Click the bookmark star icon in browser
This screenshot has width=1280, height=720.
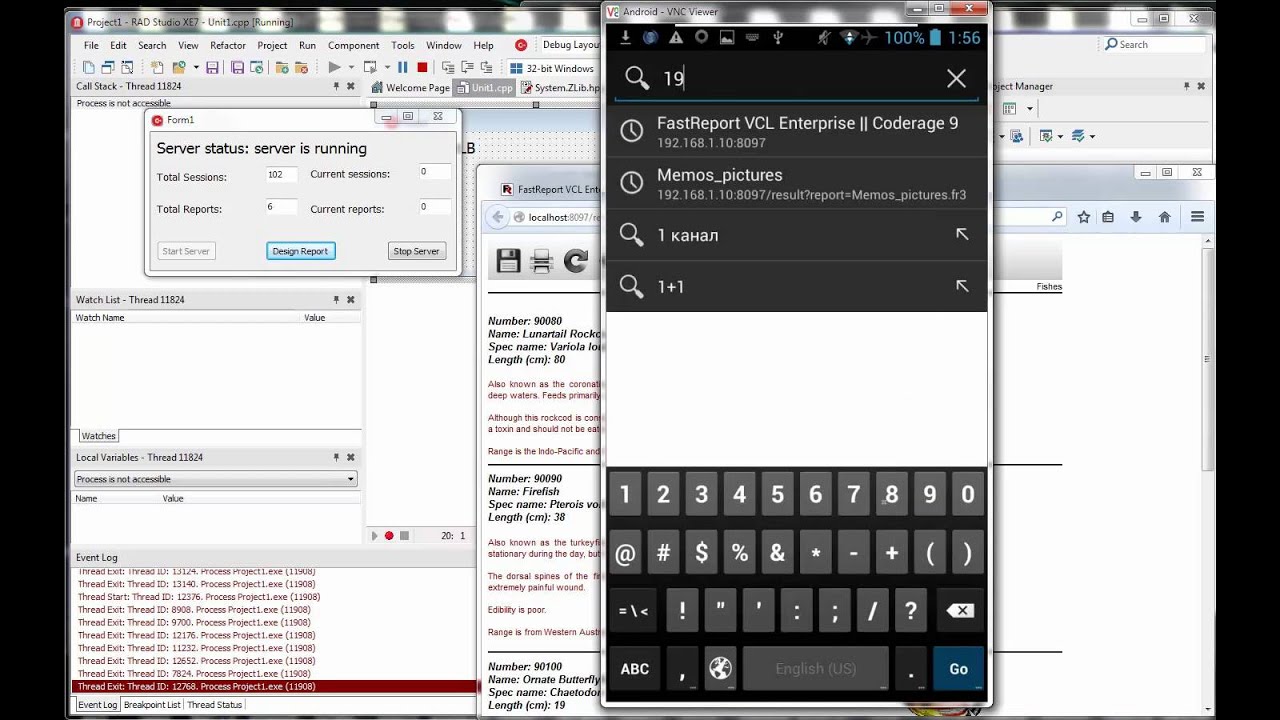(x=1084, y=217)
